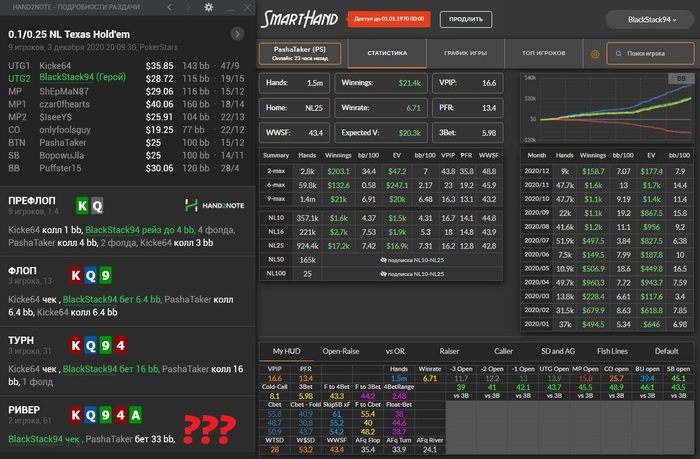Viewport: 700px width, 459px height.
Task: Toggle the BB chart unit button
Action: tap(681, 79)
